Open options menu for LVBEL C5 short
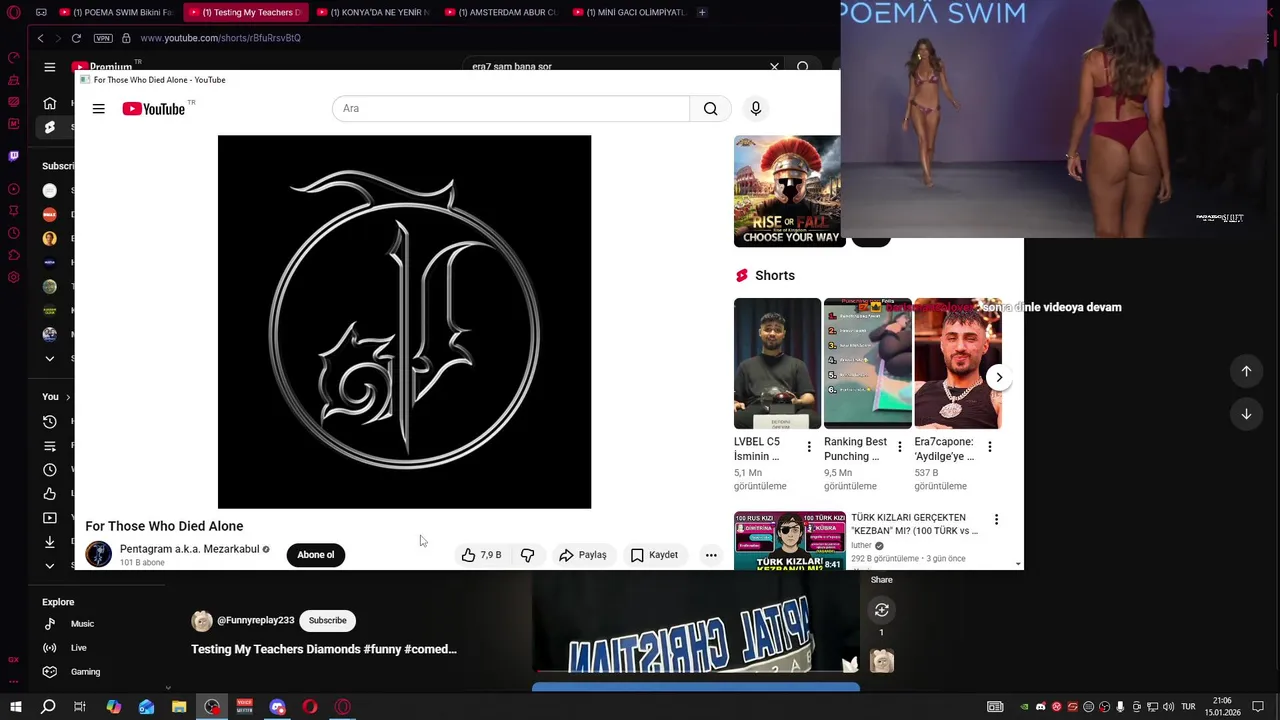This screenshot has height=720, width=1280. 809,447
